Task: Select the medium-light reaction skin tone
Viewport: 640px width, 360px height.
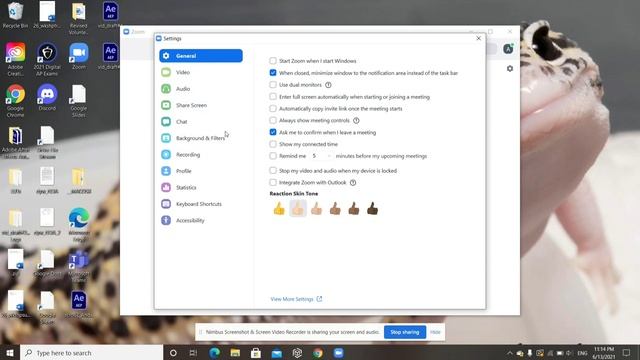Action: tap(316, 209)
